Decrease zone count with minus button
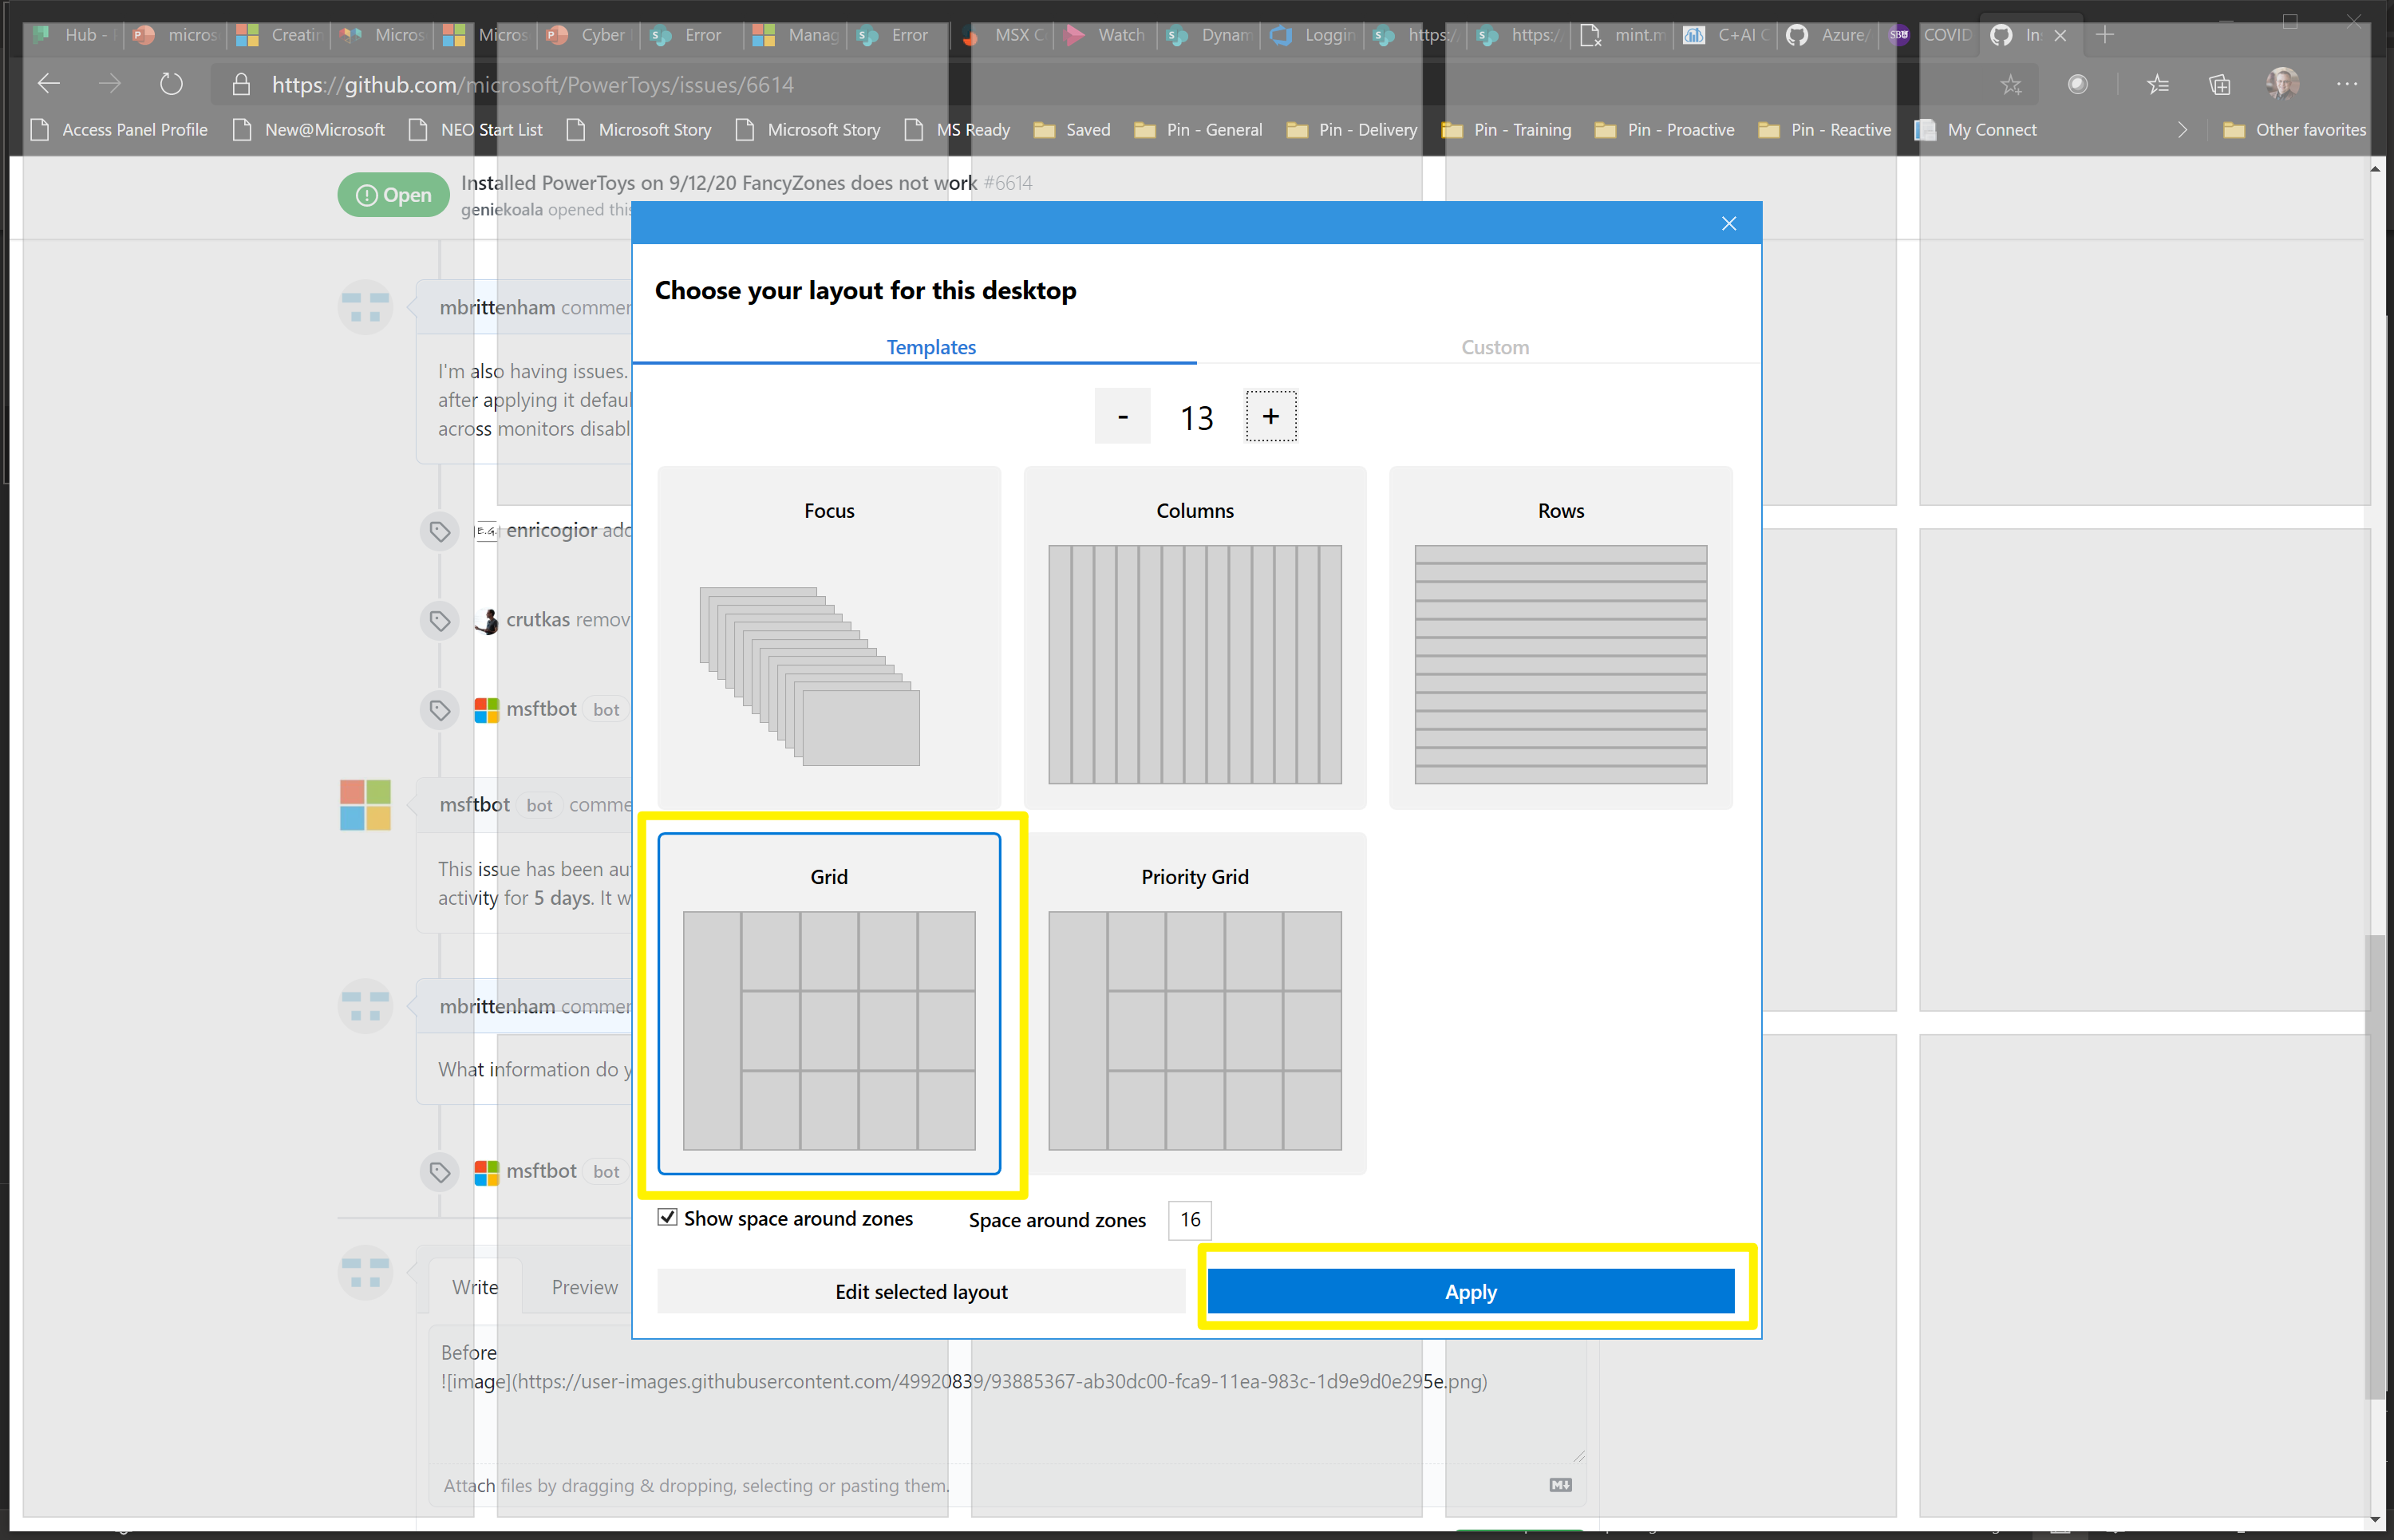Image resolution: width=2394 pixels, height=1540 pixels. 1122,416
